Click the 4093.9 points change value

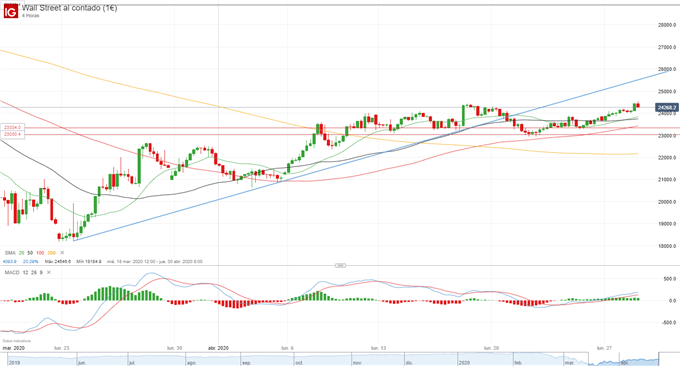pyautogui.click(x=9, y=262)
